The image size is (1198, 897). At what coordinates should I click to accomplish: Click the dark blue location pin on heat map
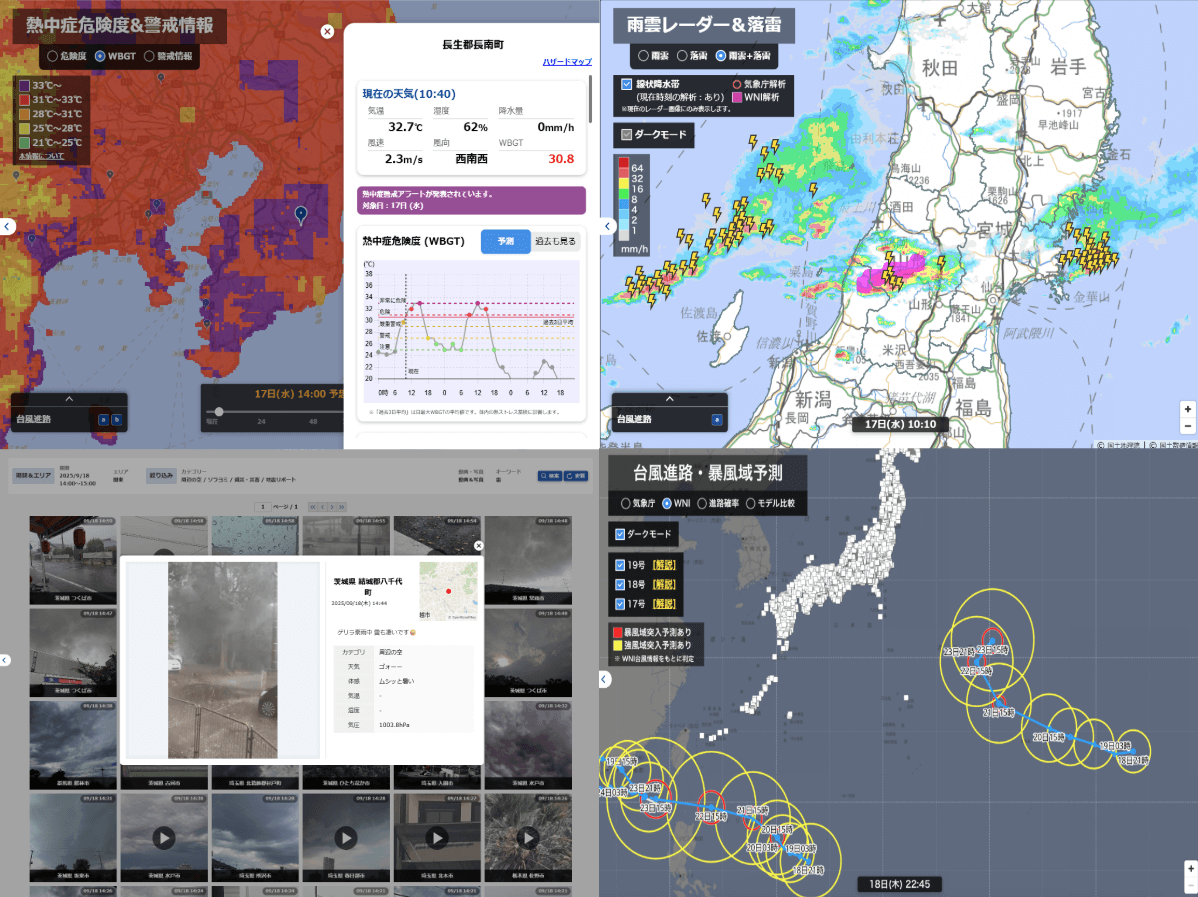click(300, 213)
